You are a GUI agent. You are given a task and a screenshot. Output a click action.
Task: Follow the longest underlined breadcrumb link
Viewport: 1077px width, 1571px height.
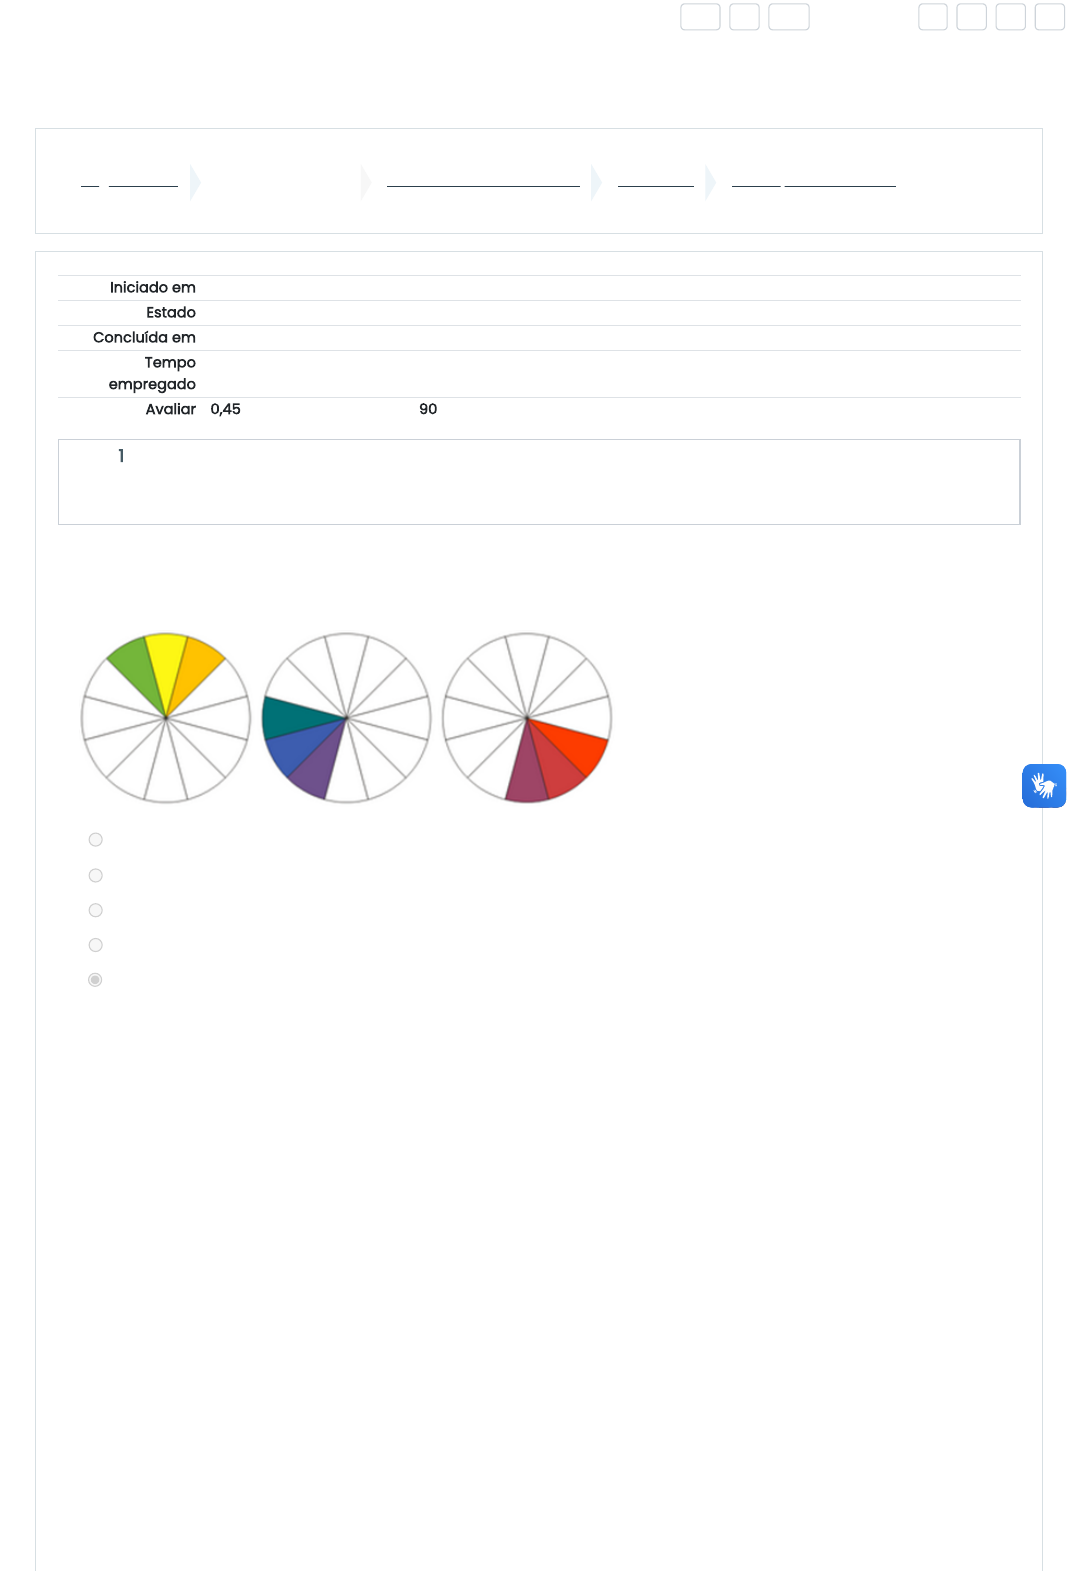coord(483,184)
